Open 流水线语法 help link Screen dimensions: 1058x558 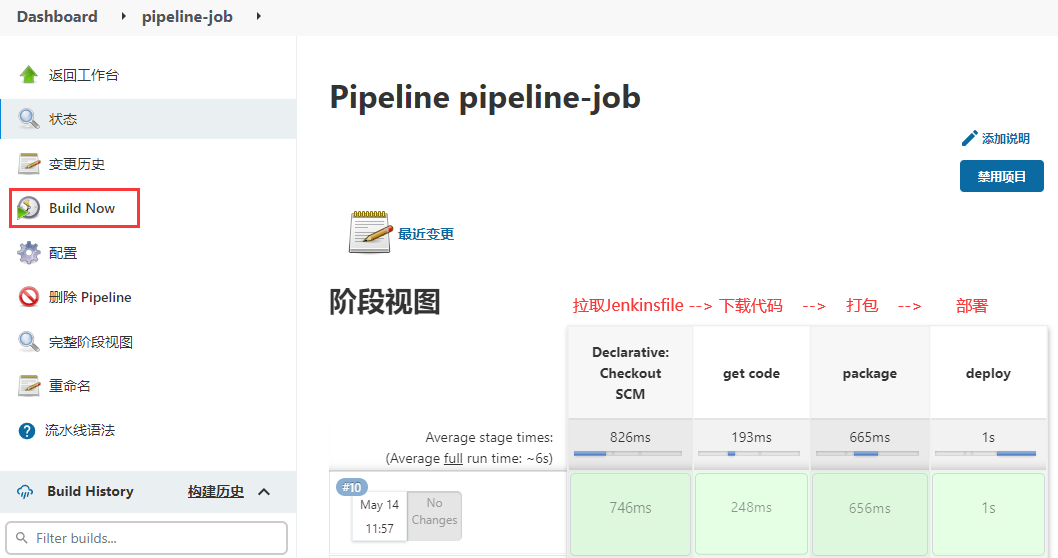(80, 430)
